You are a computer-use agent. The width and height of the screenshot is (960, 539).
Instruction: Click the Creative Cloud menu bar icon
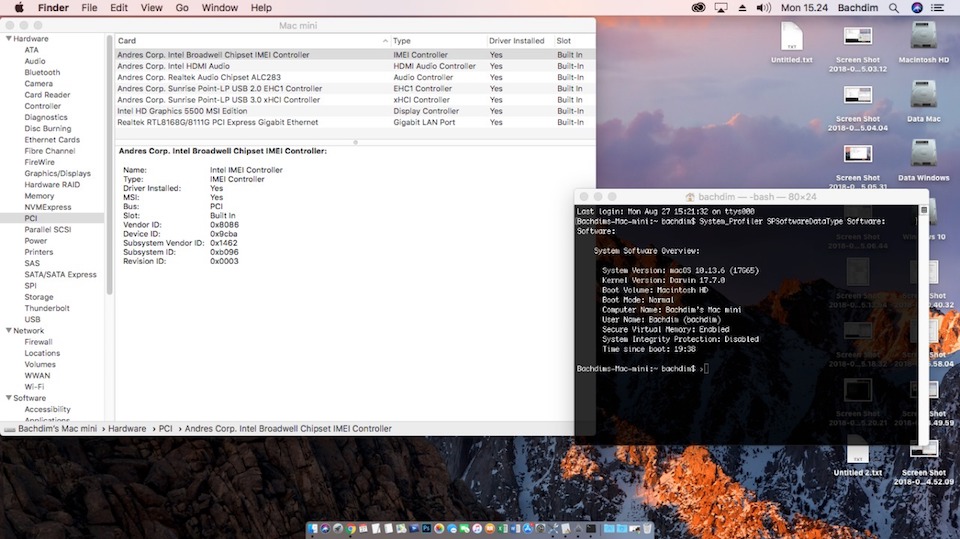tap(698, 7)
